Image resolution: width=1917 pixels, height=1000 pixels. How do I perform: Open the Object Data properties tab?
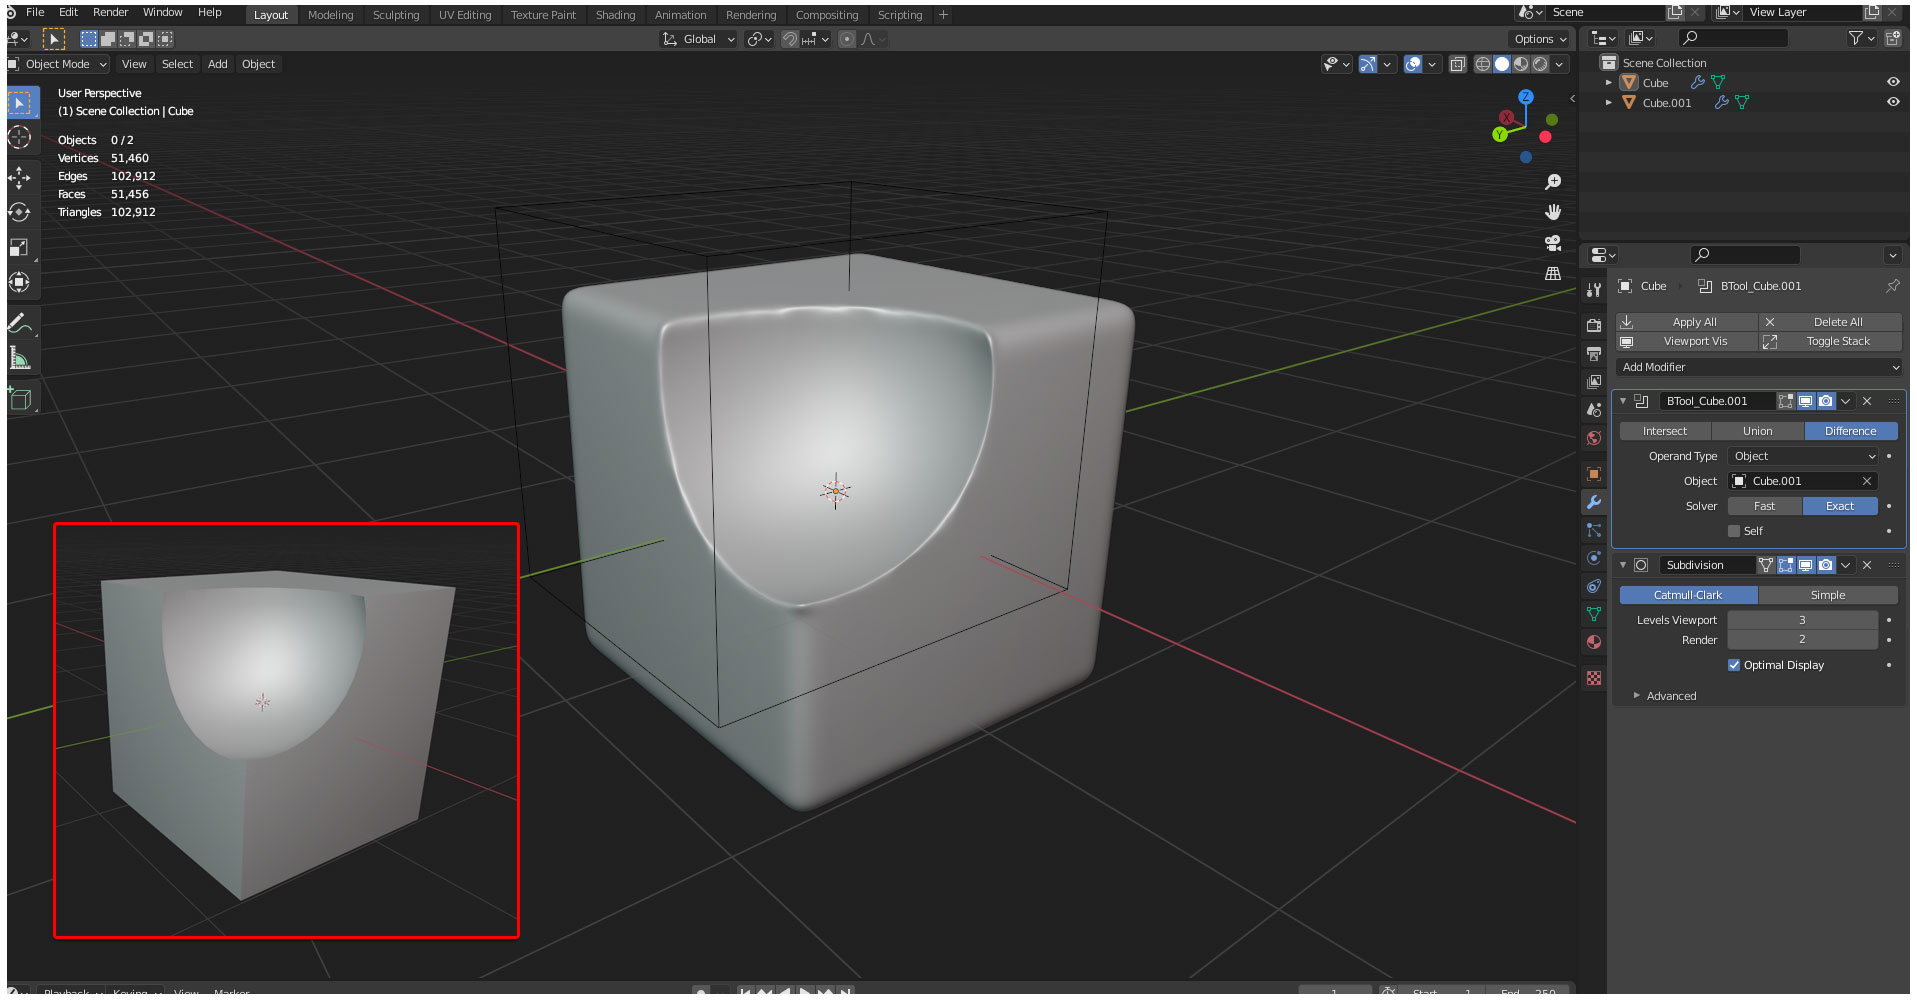pyautogui.click(x=1594, y=614)
